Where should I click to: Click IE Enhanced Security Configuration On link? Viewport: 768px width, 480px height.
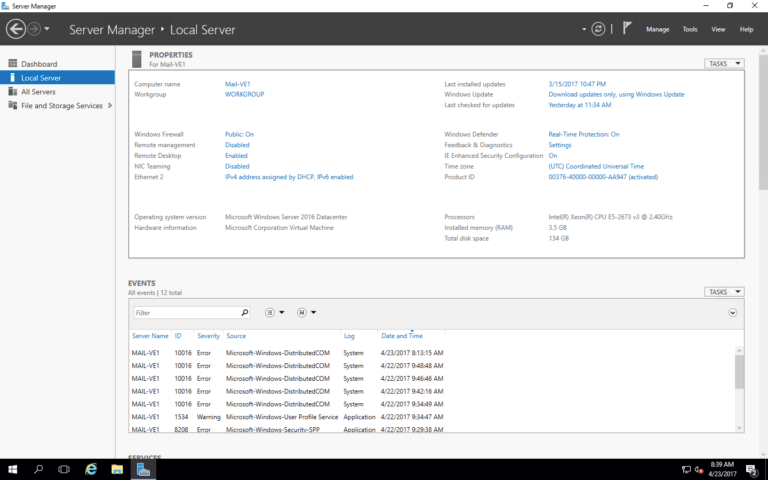point(552,156)
